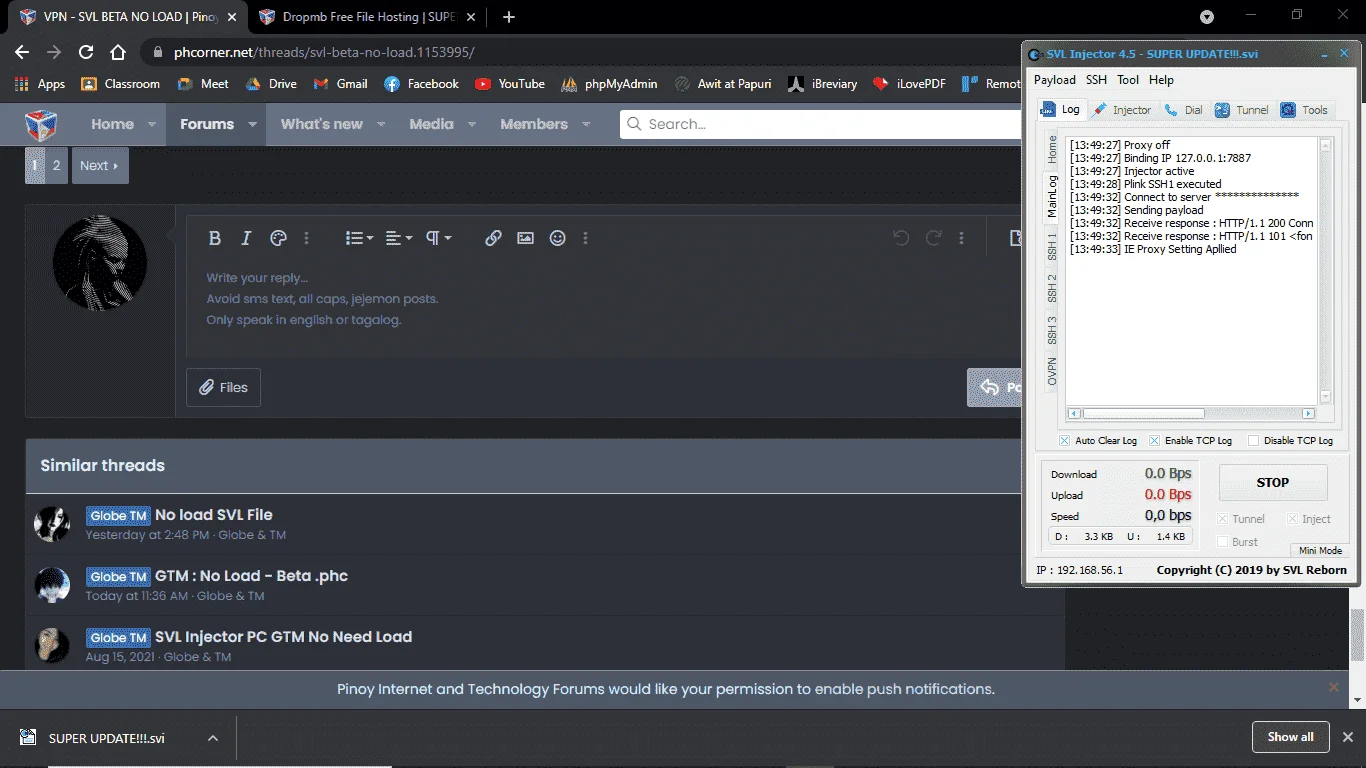This screenshot has width=1366, height=768.
Task: Open the phpMyAdmin bookmark
Action: [609, 84]
